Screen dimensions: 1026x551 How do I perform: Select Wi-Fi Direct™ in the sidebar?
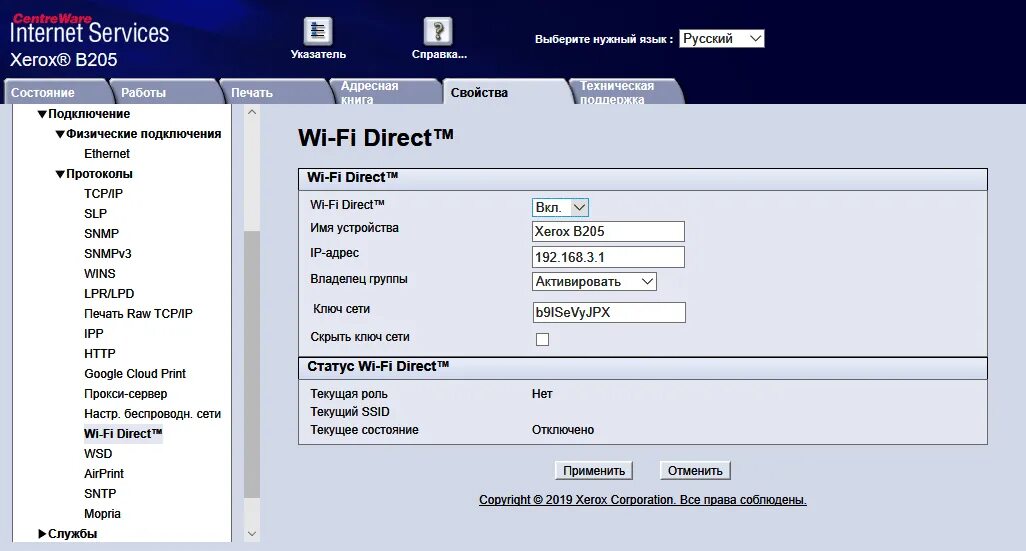123,434
